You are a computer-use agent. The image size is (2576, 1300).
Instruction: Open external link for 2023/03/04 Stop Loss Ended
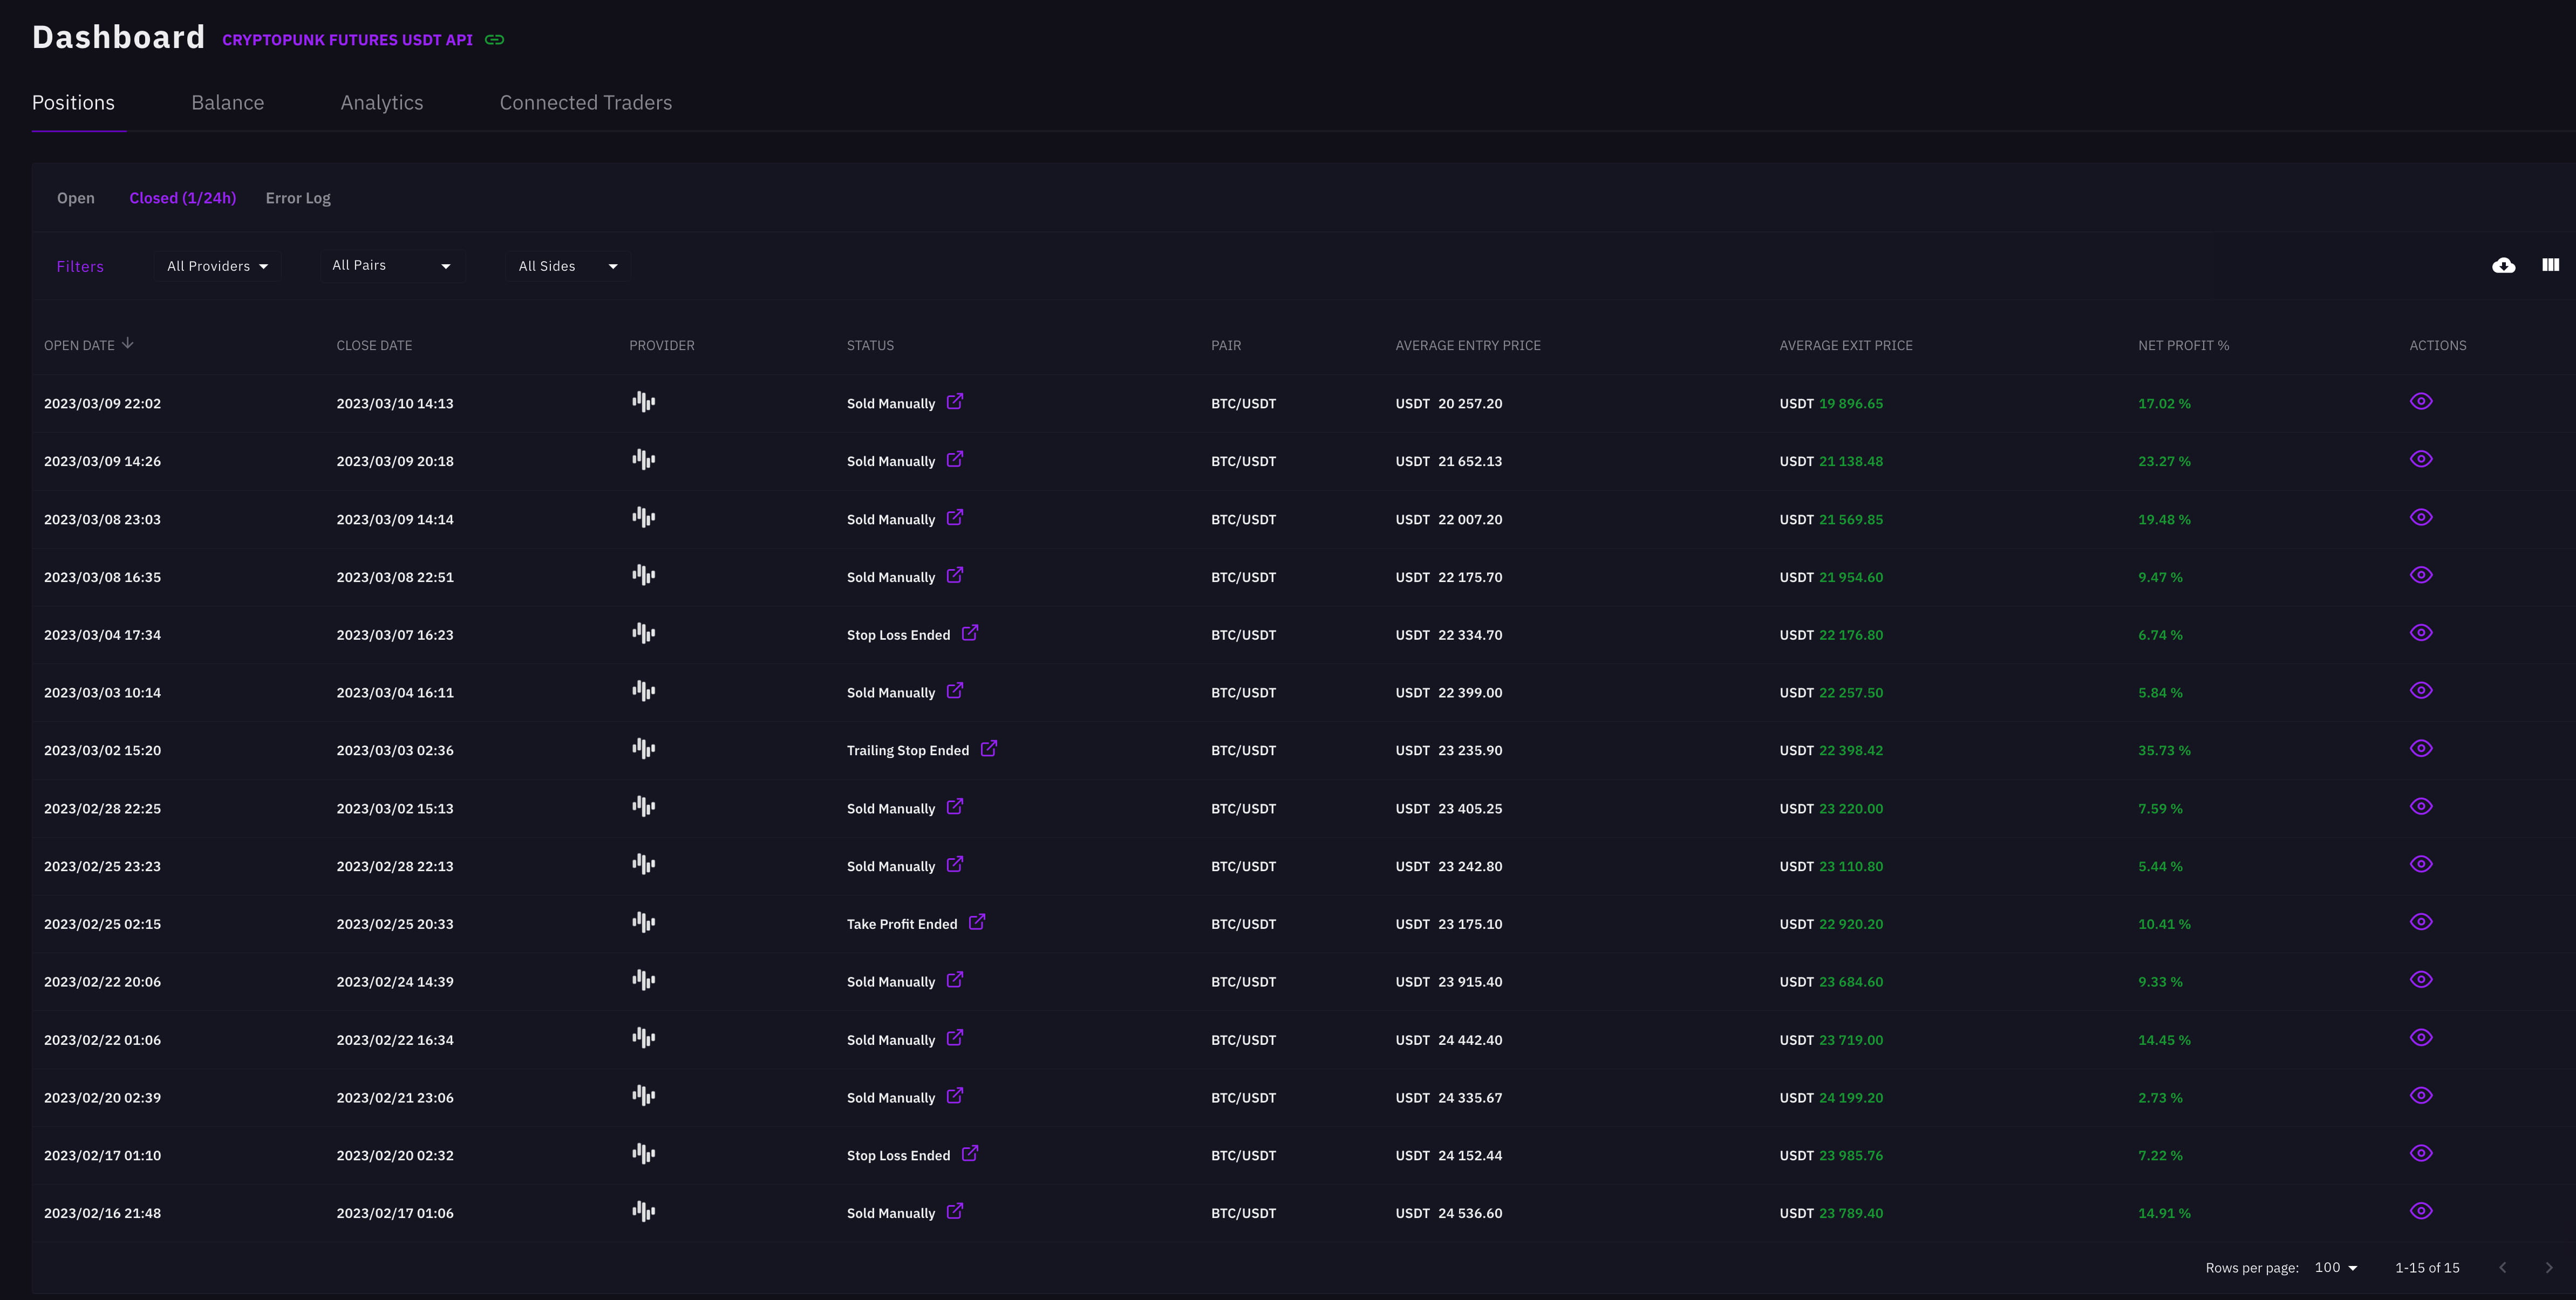tap(969, 633)
